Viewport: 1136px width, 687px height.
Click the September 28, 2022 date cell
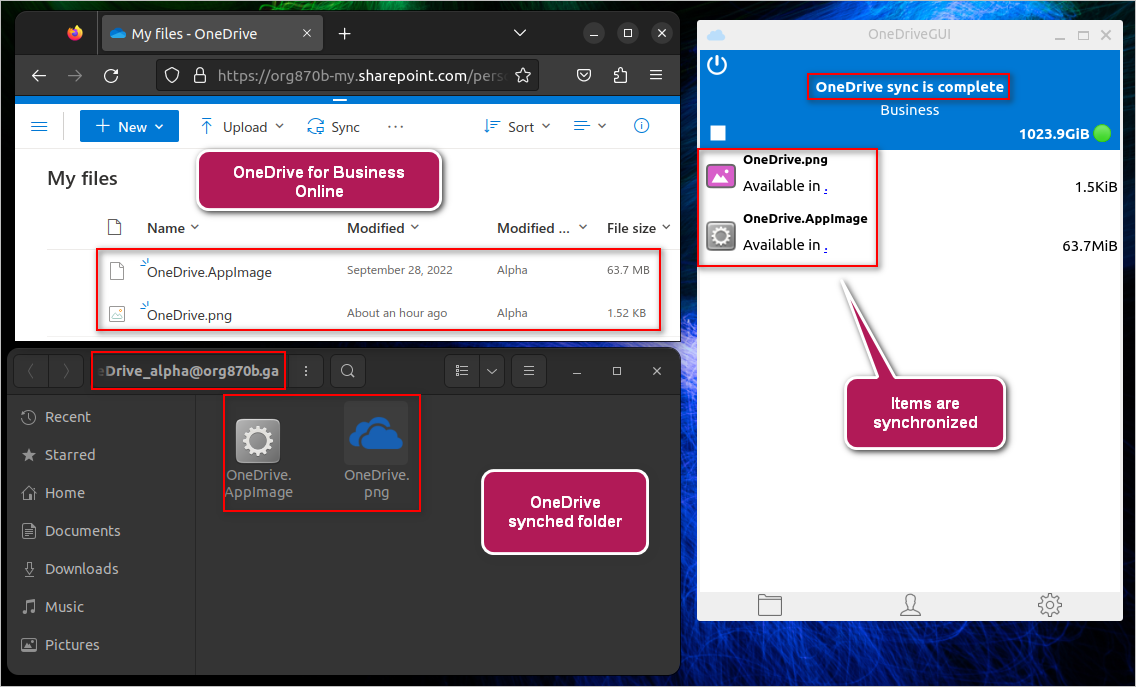(x=399, y=270)
